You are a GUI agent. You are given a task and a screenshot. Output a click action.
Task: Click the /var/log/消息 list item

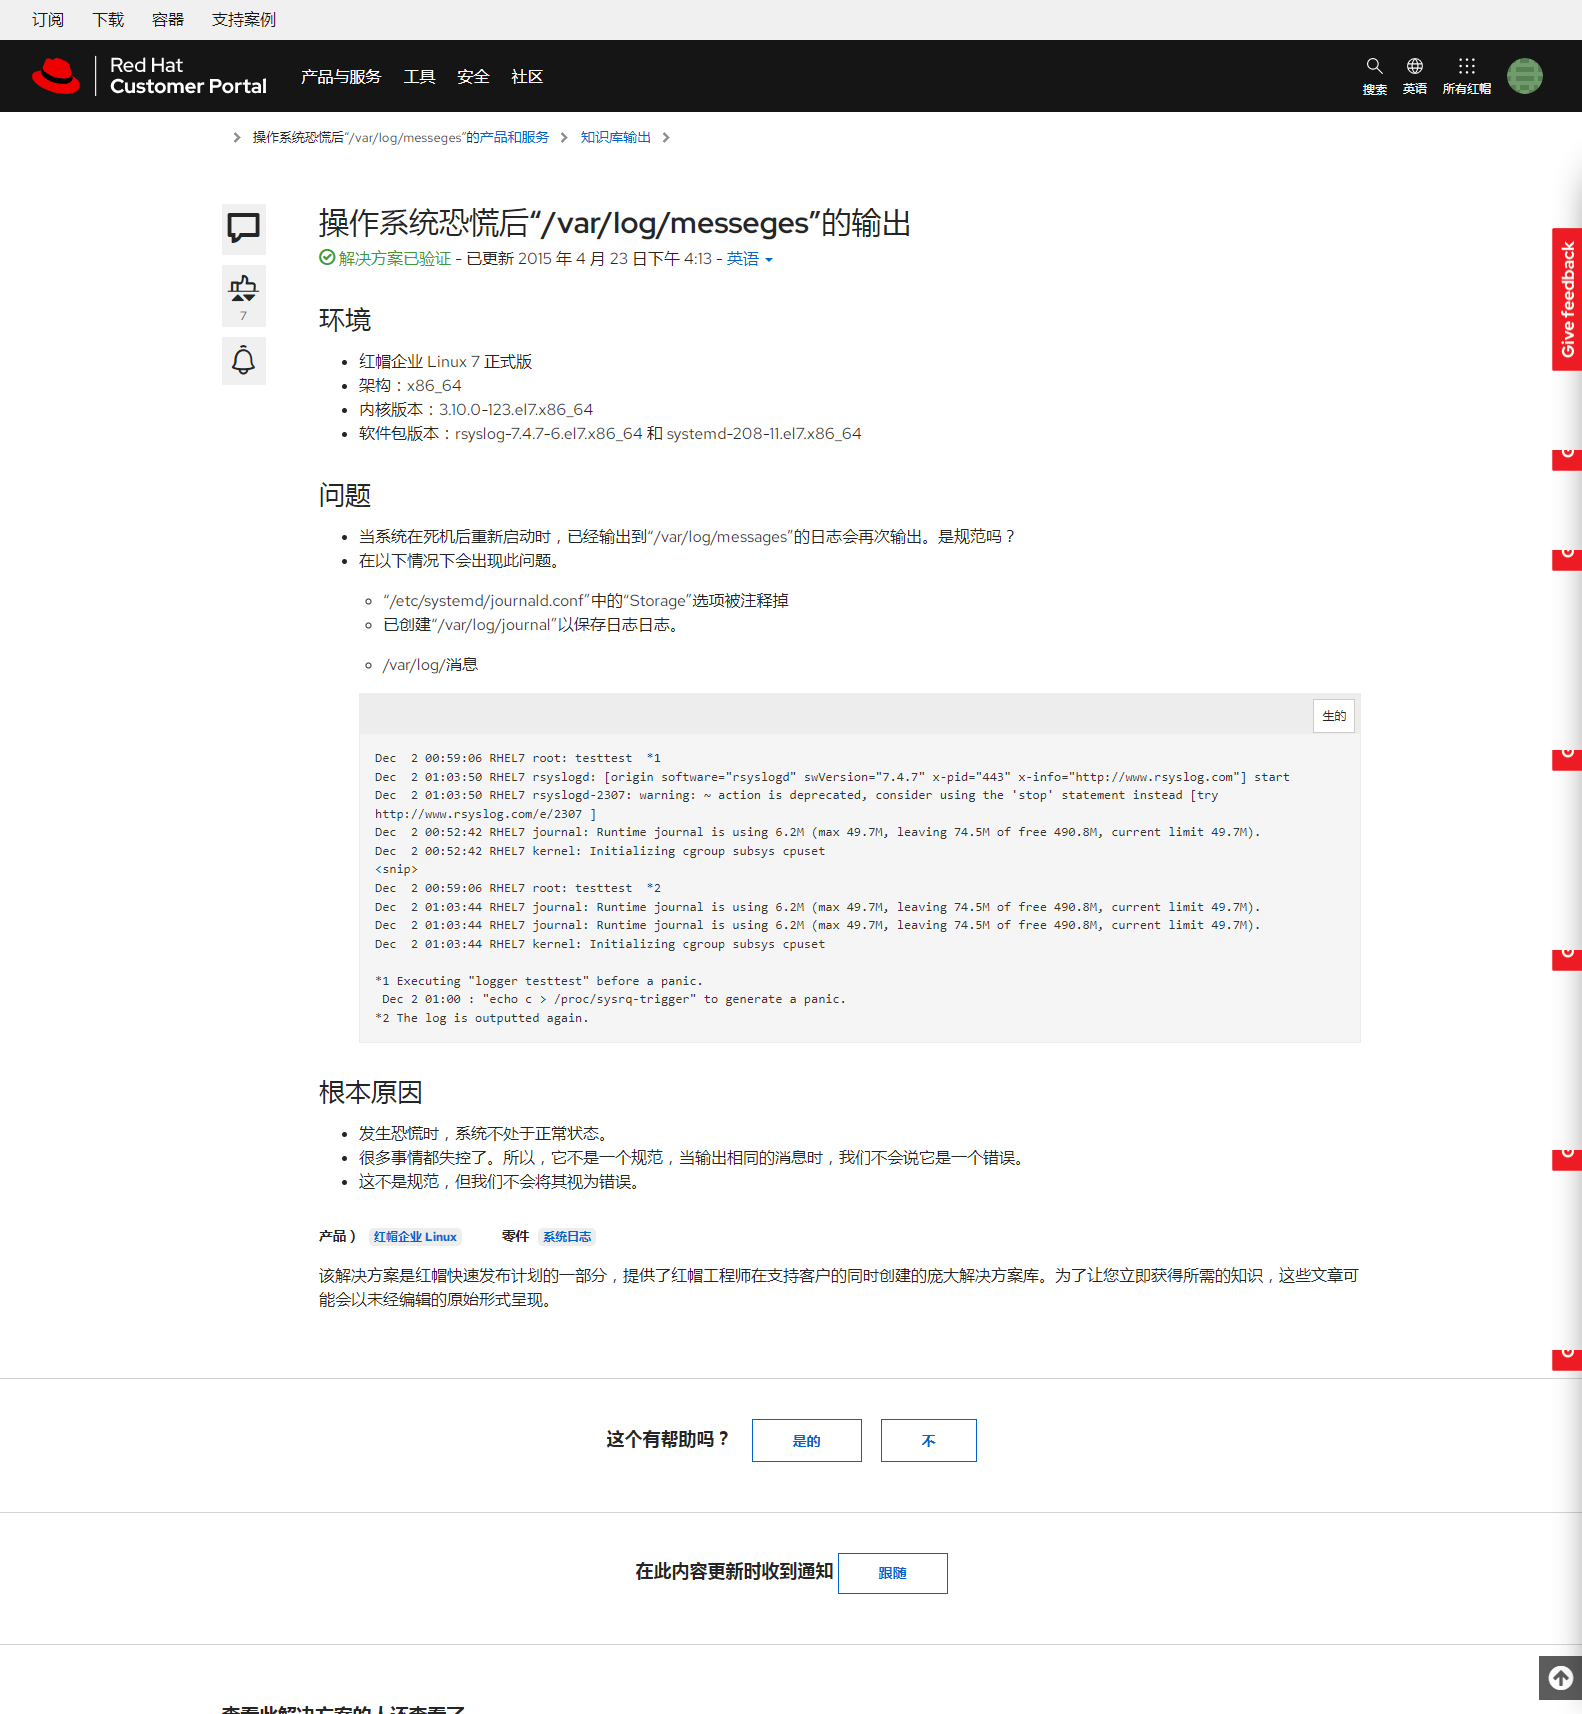click(x=430, y=665)
